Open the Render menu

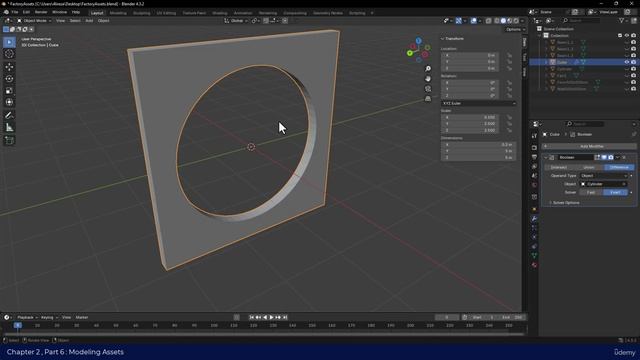pyautogui.click(x=41, y=12)
